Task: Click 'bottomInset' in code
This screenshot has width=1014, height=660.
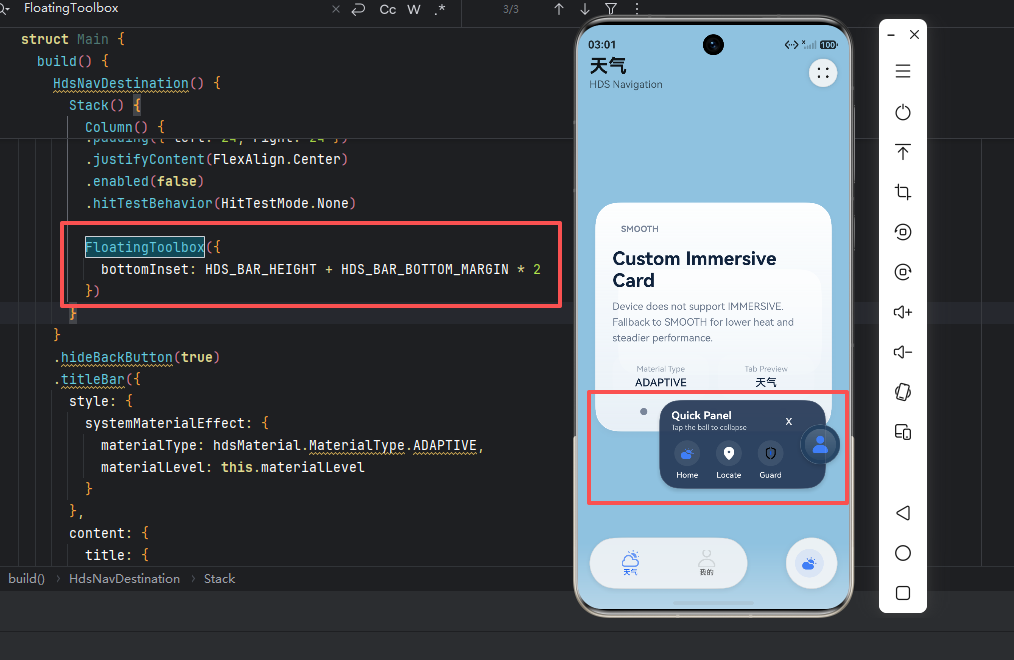Action: 145,269
